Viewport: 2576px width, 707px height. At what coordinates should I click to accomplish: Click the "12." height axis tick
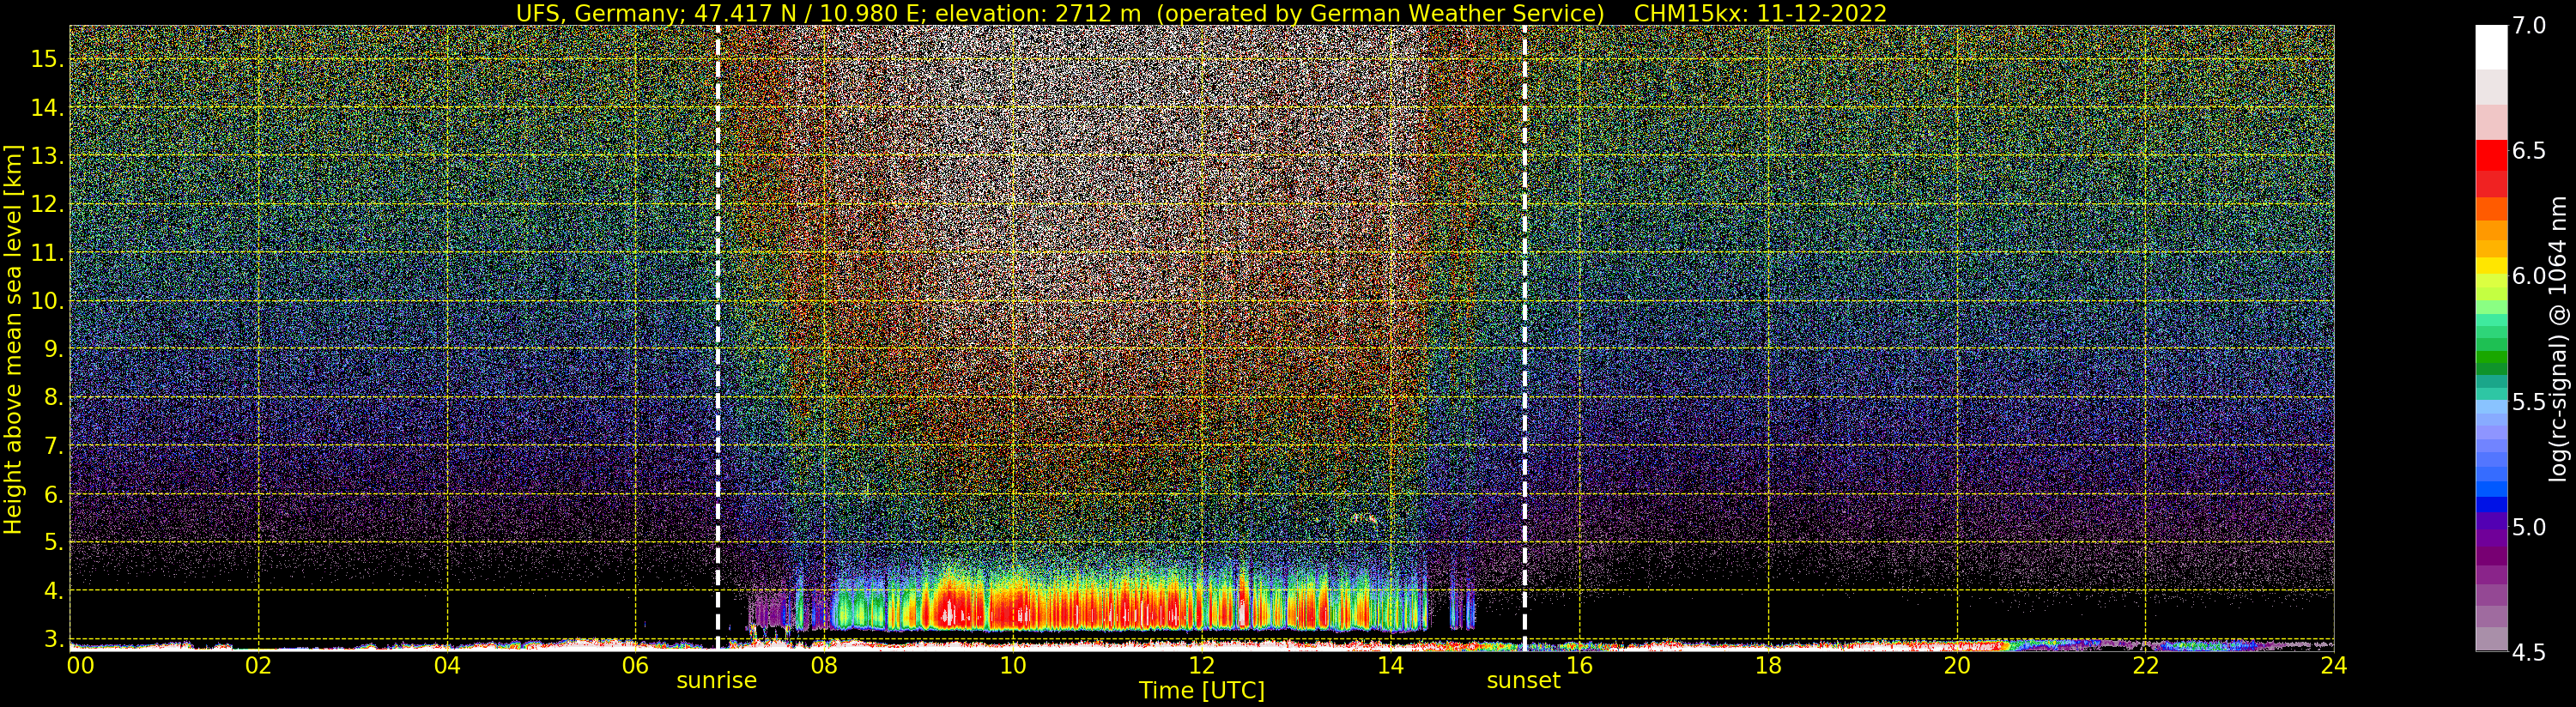pos(47,204)
